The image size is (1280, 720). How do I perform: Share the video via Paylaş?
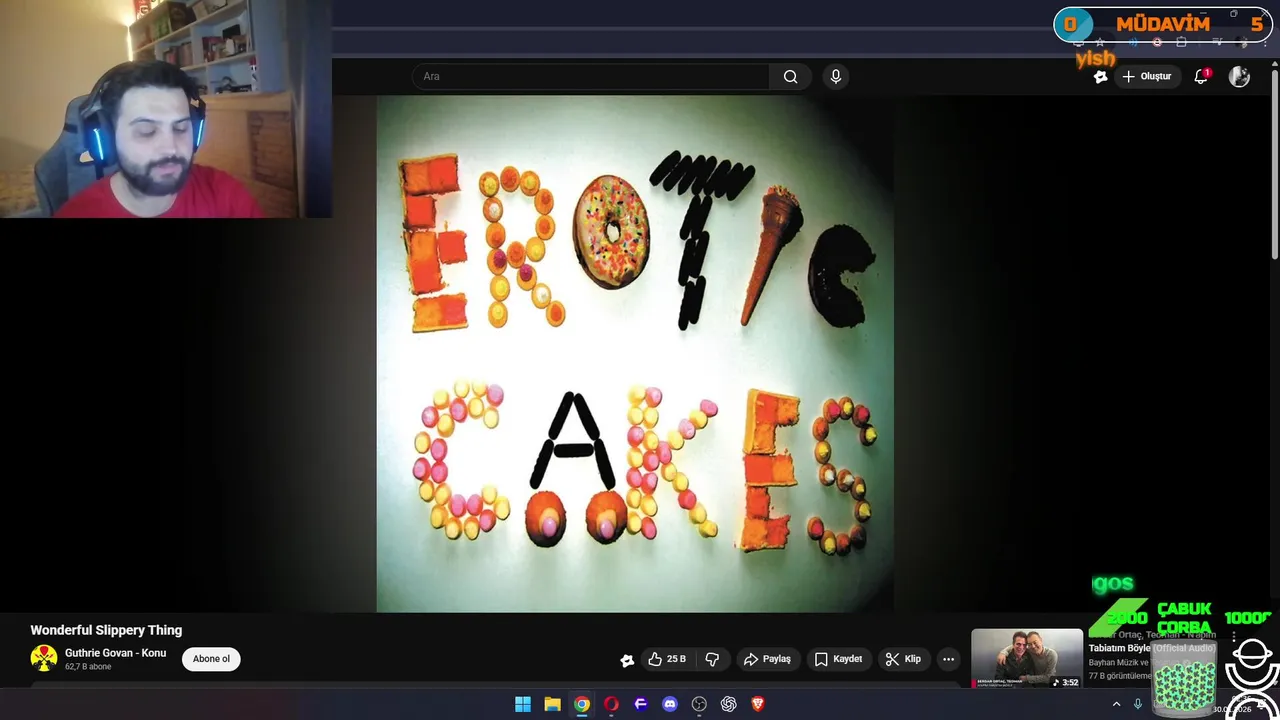767,659
